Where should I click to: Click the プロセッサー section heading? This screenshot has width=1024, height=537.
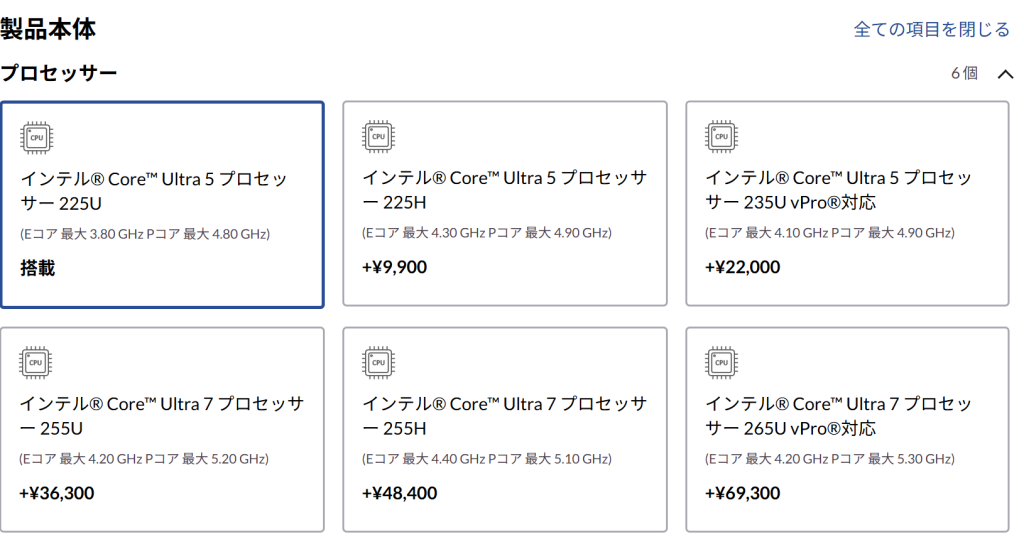tap(59, 73)
